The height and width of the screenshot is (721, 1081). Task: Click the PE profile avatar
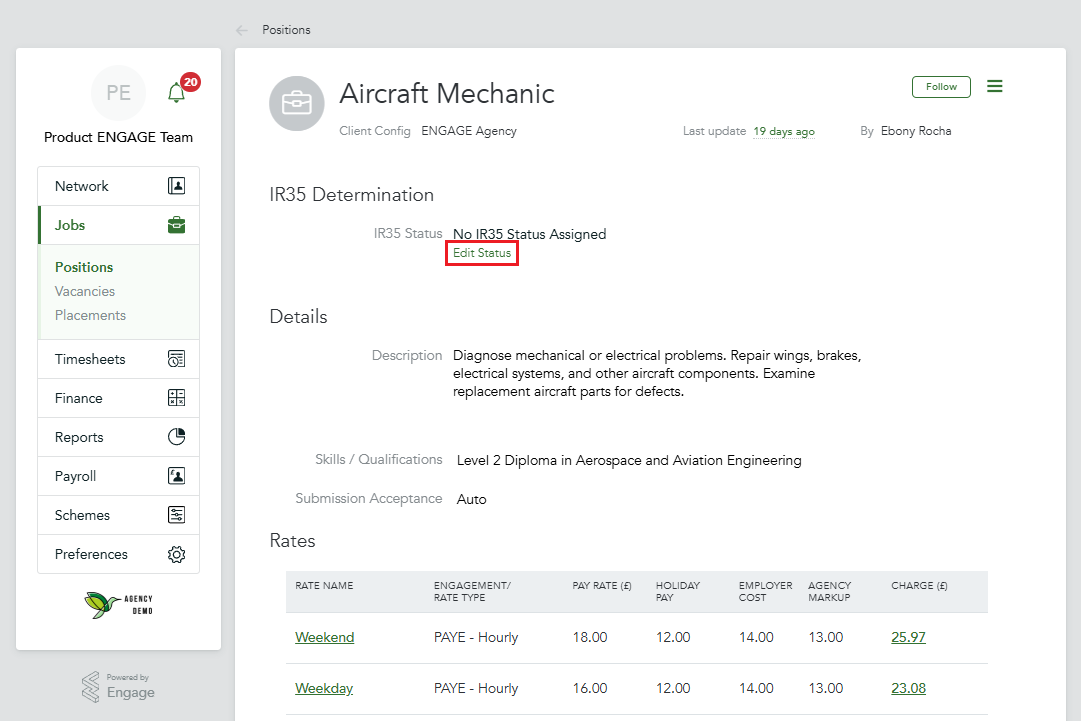tap(119, 92)
